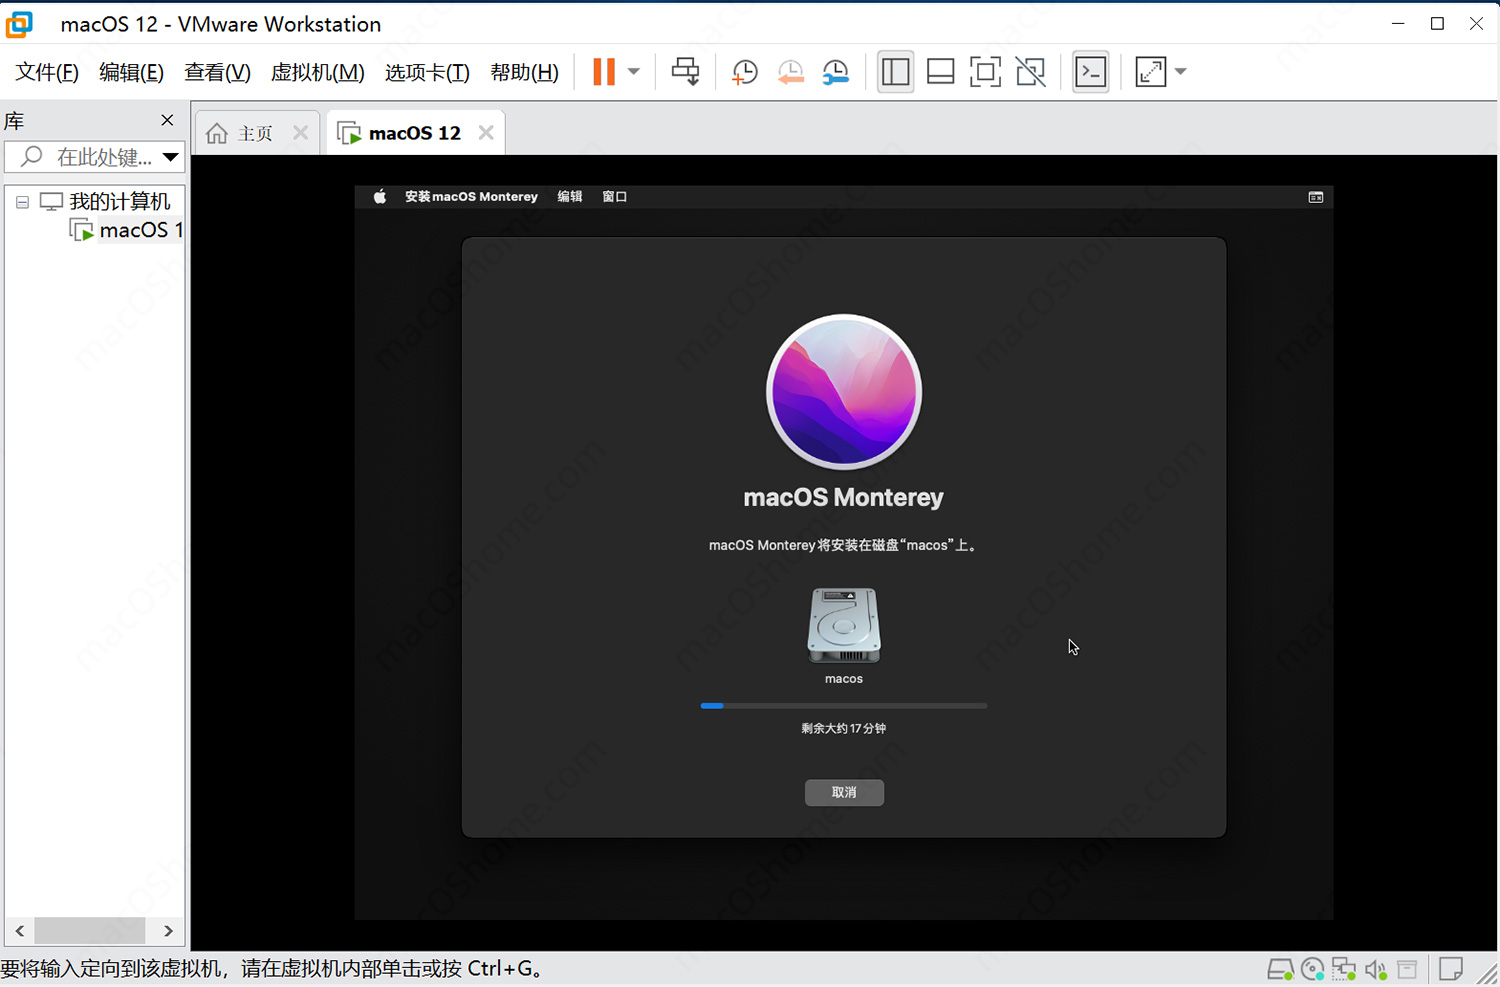Click message log icon in status bar
Screen dimensions: 1500x987
tap(1451, 969)
